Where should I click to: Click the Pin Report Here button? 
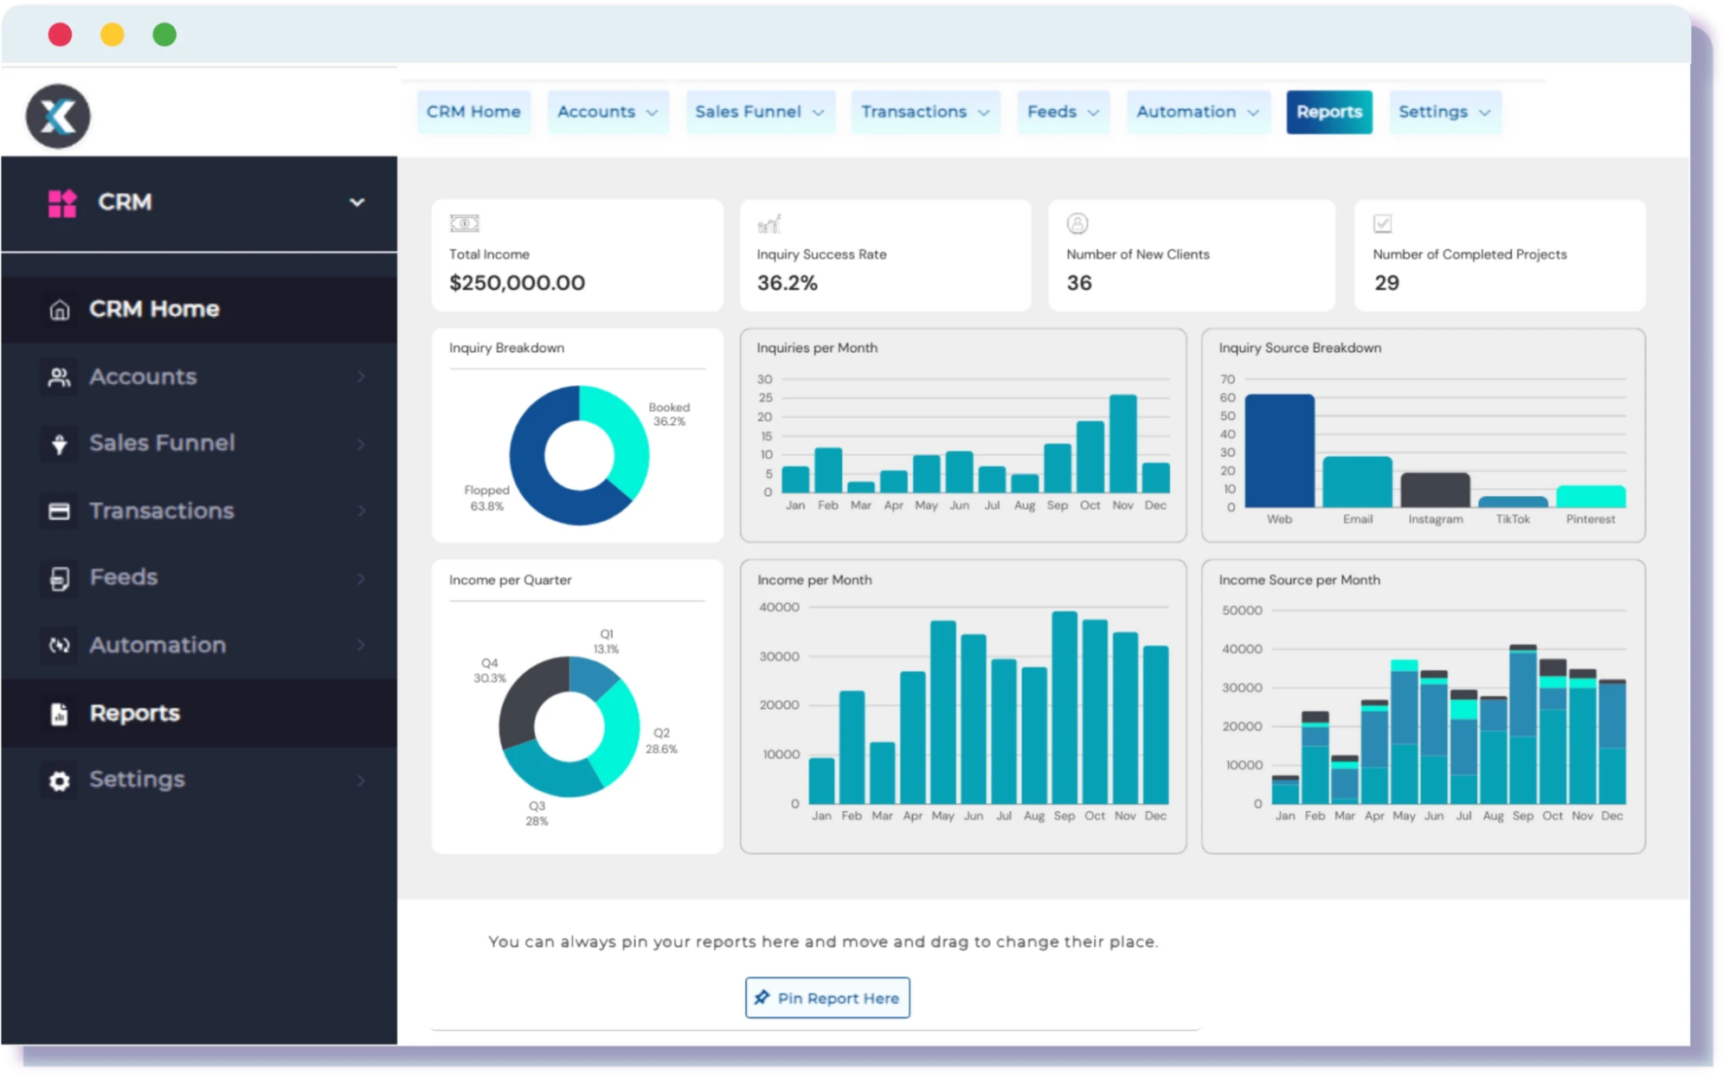pyautogui.click(x=827, y=997)
